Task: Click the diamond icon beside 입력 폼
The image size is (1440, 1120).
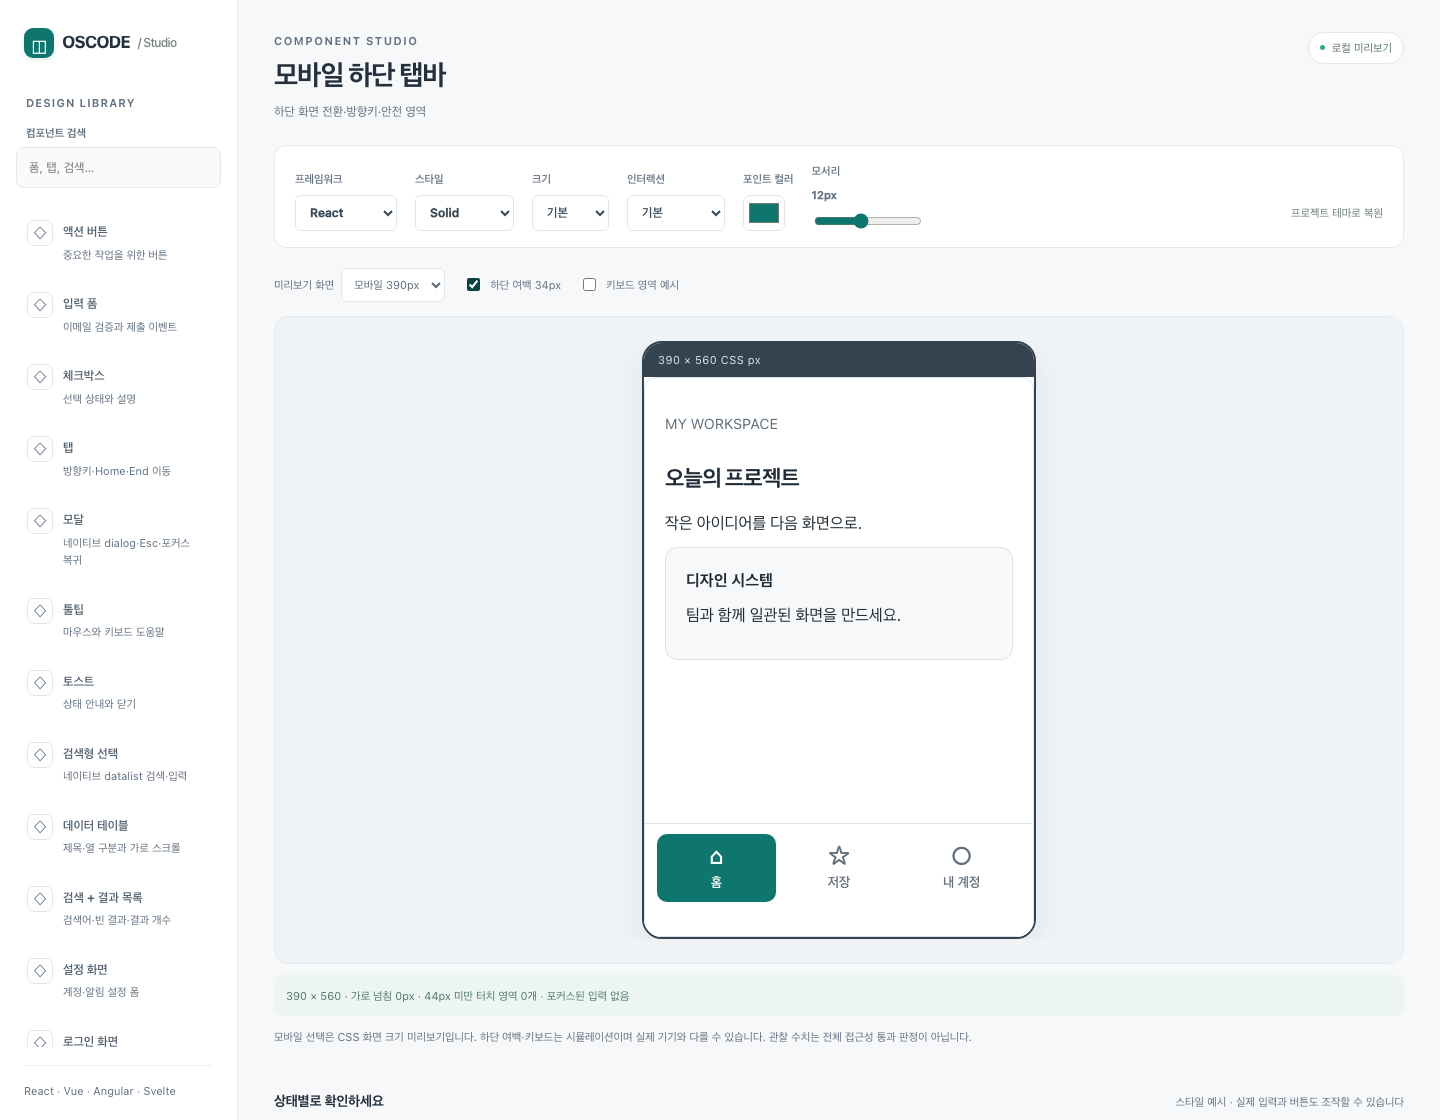Action: [x=40, y=304]
